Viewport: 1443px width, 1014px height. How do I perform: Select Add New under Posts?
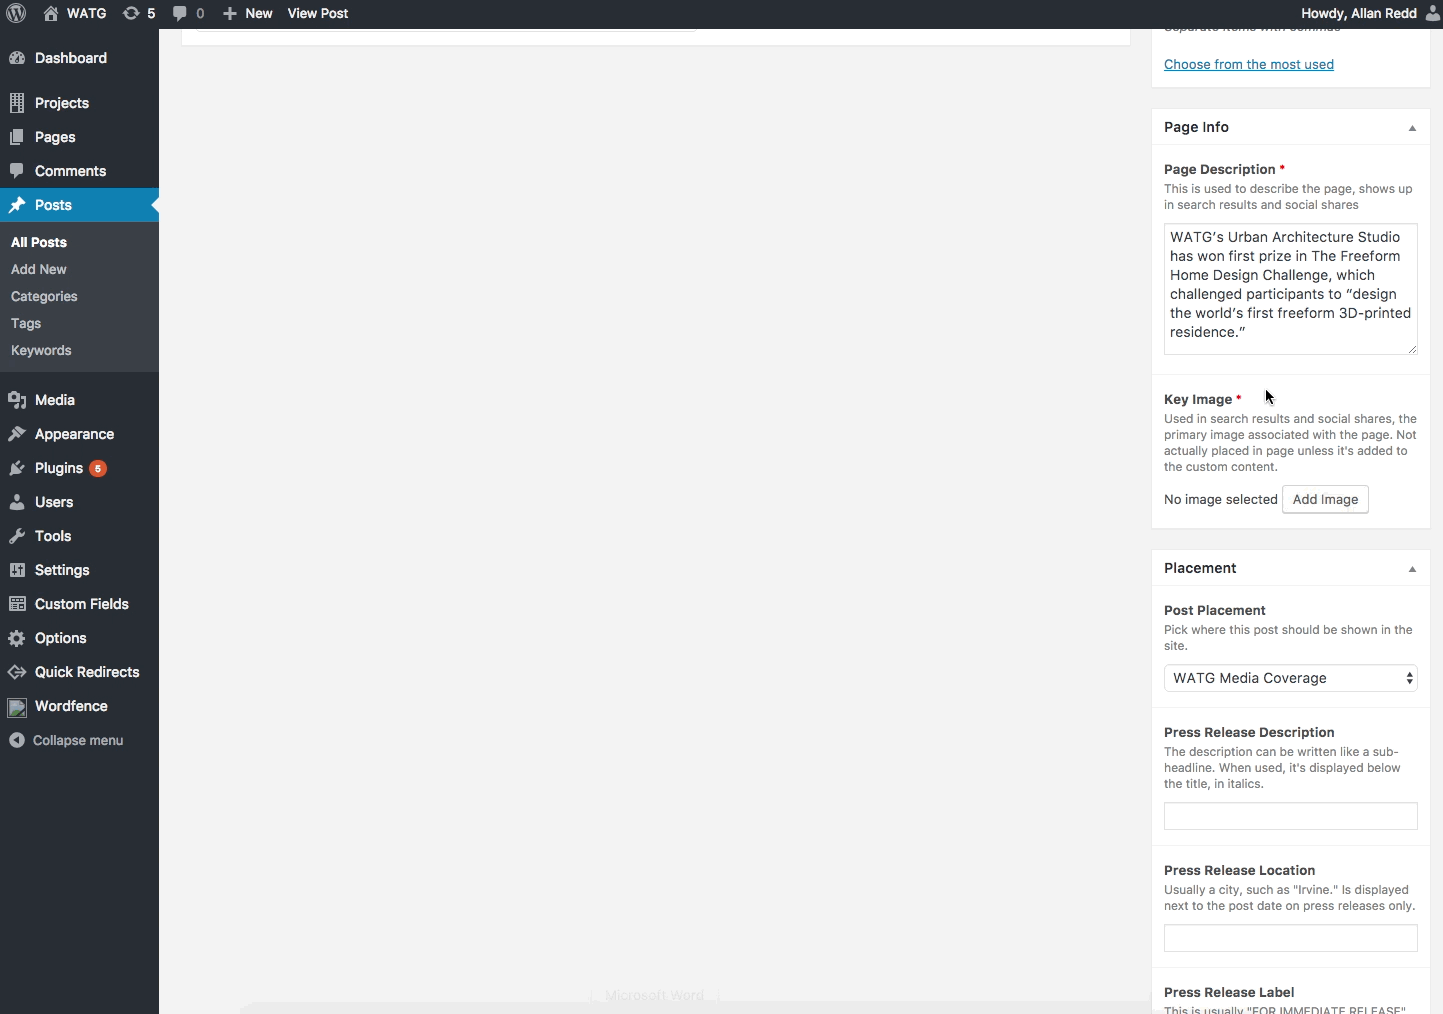tap(39, 269)
